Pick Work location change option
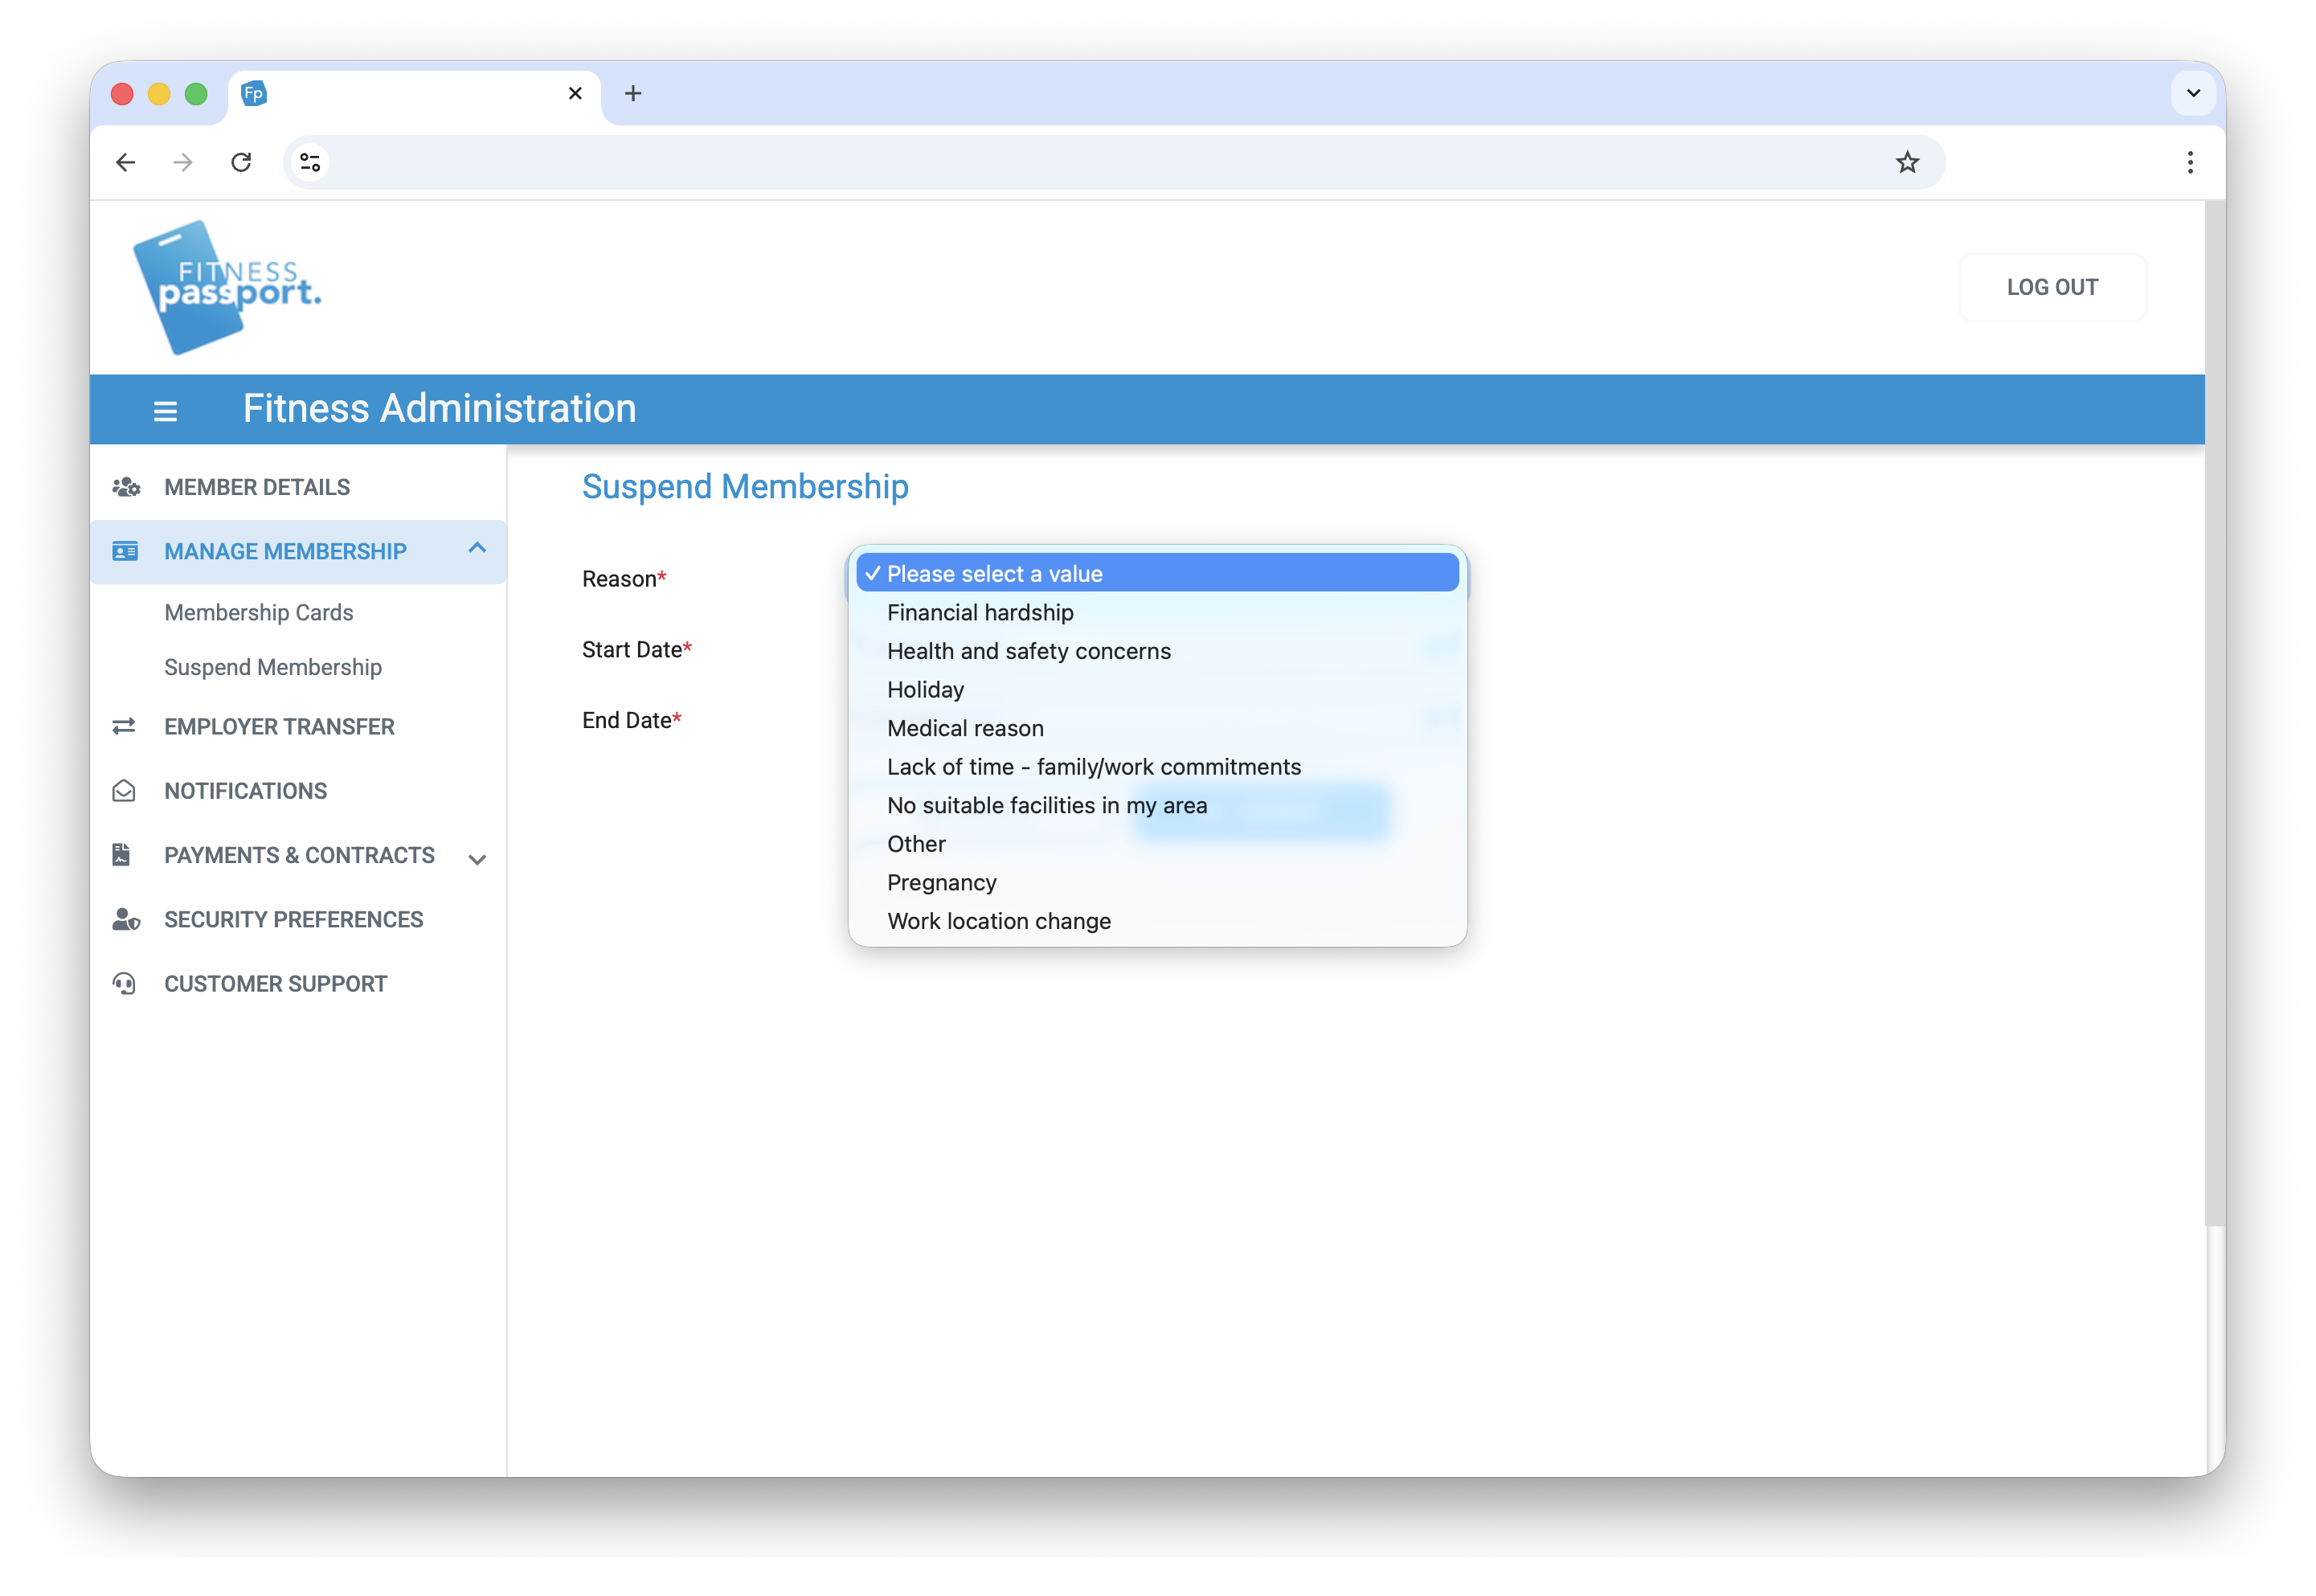This screenshot has width=2316, height=1596. (998, 921)
